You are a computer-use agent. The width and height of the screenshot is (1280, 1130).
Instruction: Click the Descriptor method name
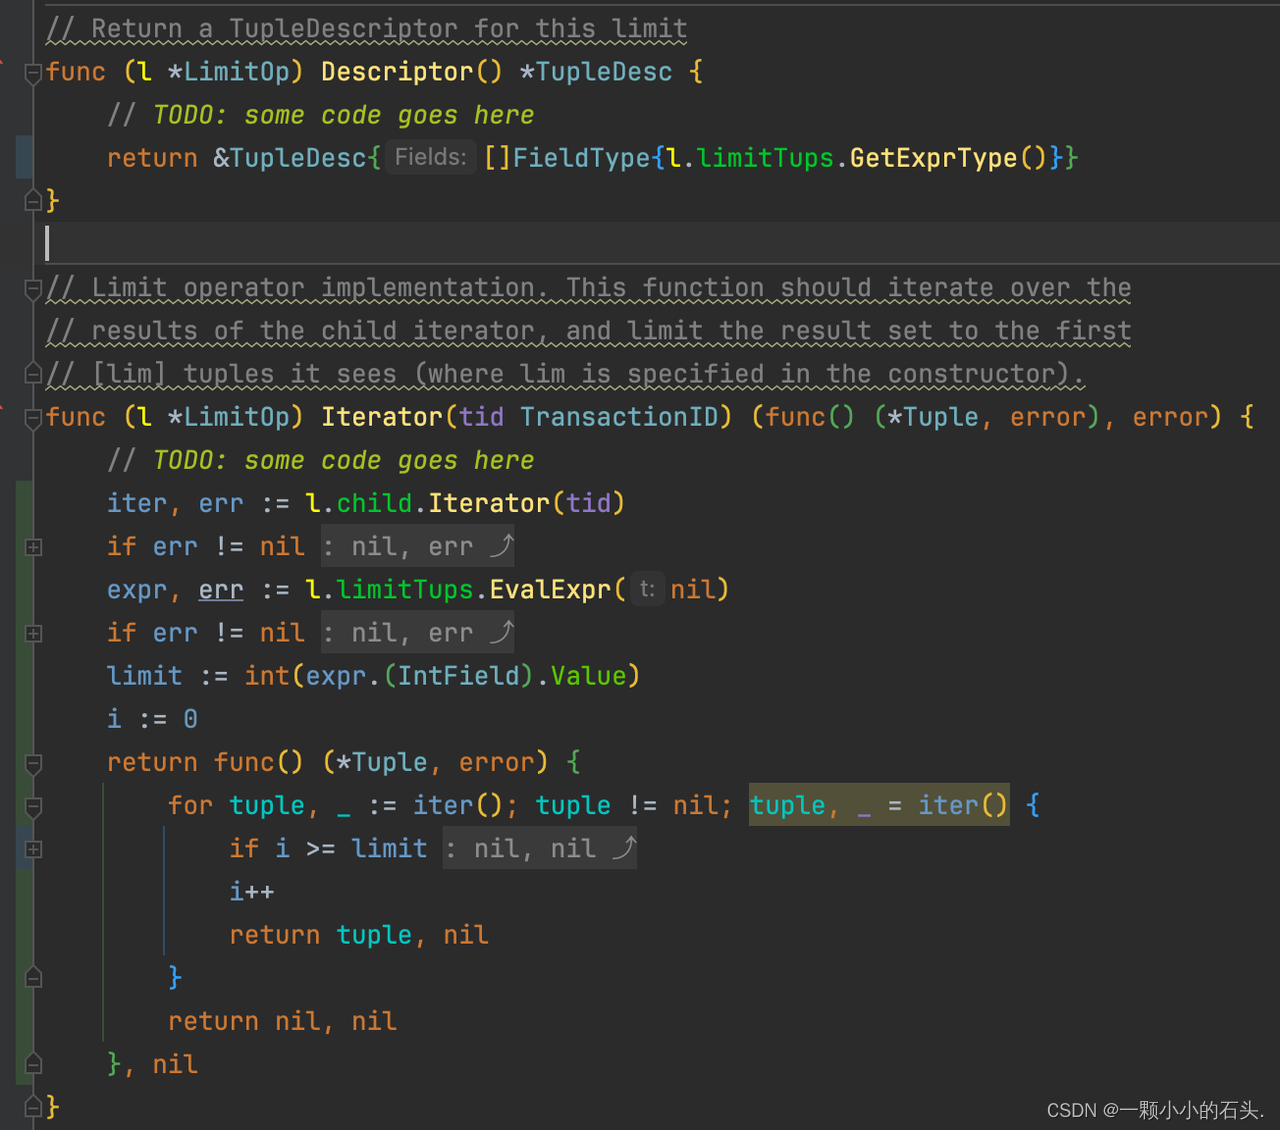tap(397, 72)
